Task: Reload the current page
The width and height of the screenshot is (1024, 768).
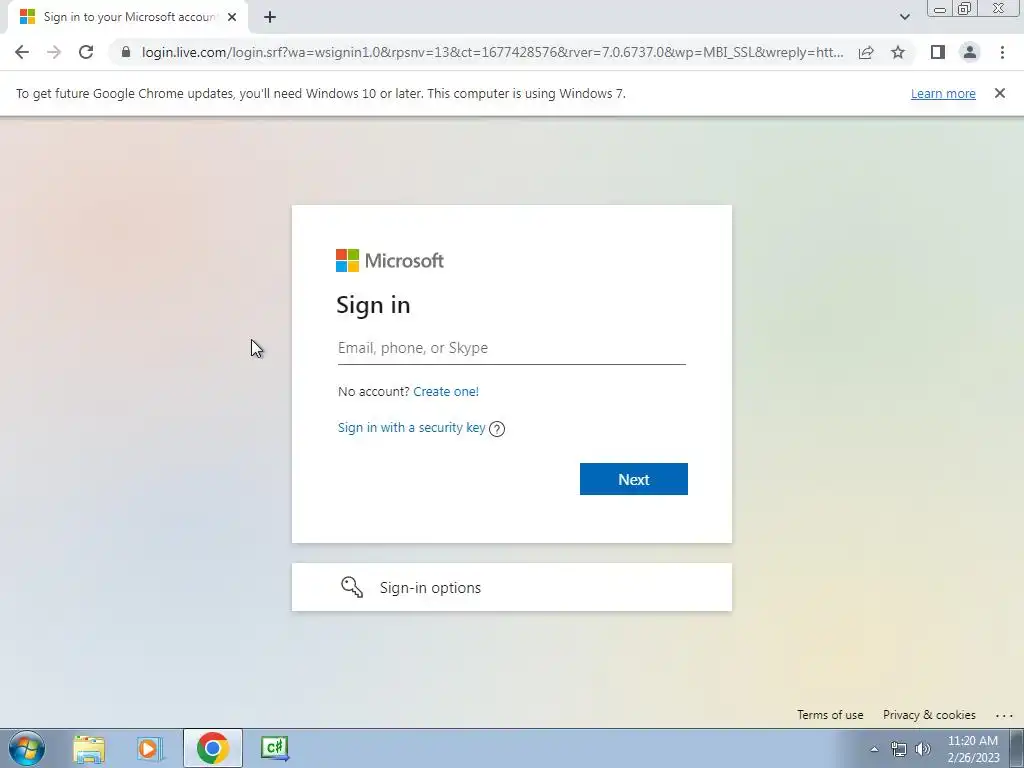Action: tap(86, 52)
